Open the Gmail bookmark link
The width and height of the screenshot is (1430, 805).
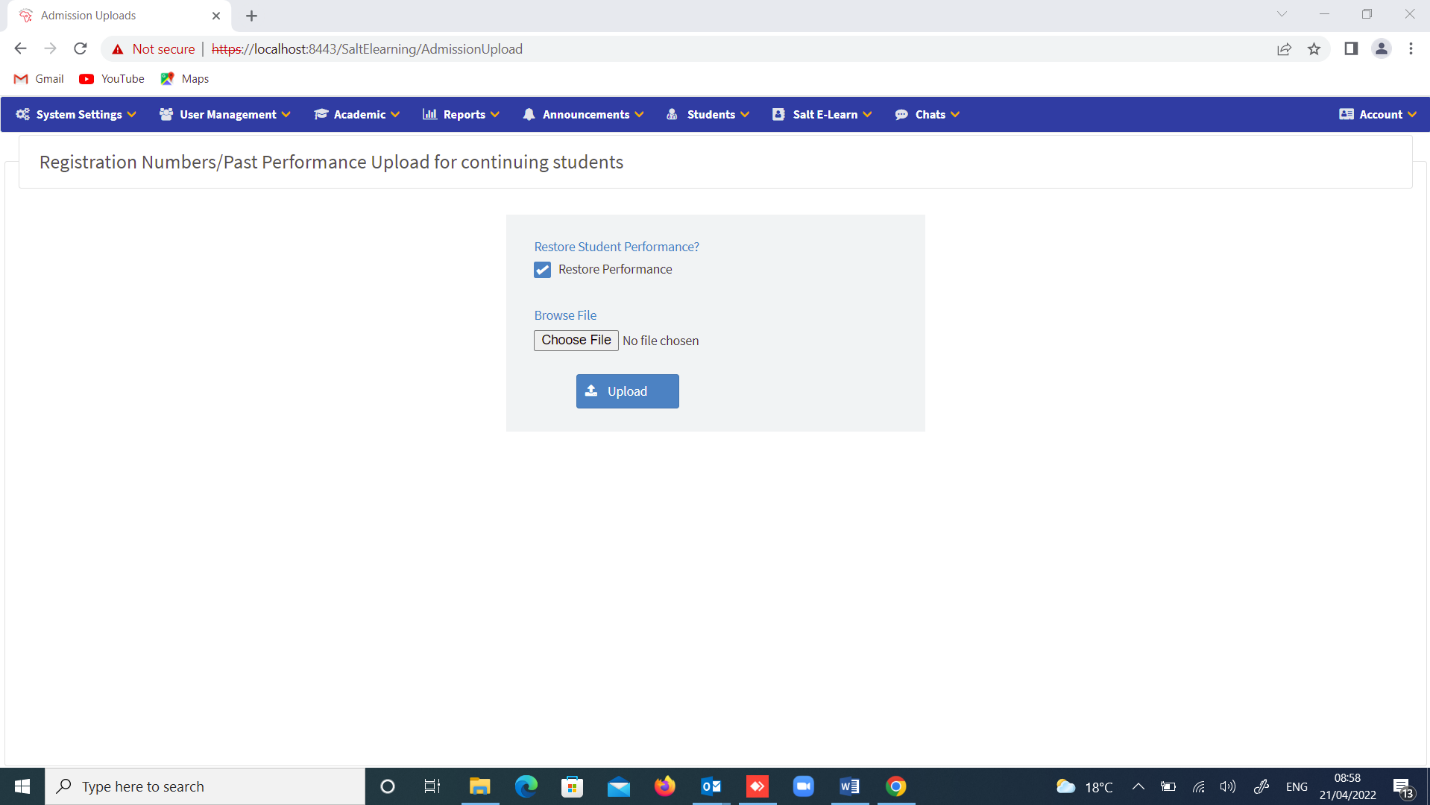[38, 79]
